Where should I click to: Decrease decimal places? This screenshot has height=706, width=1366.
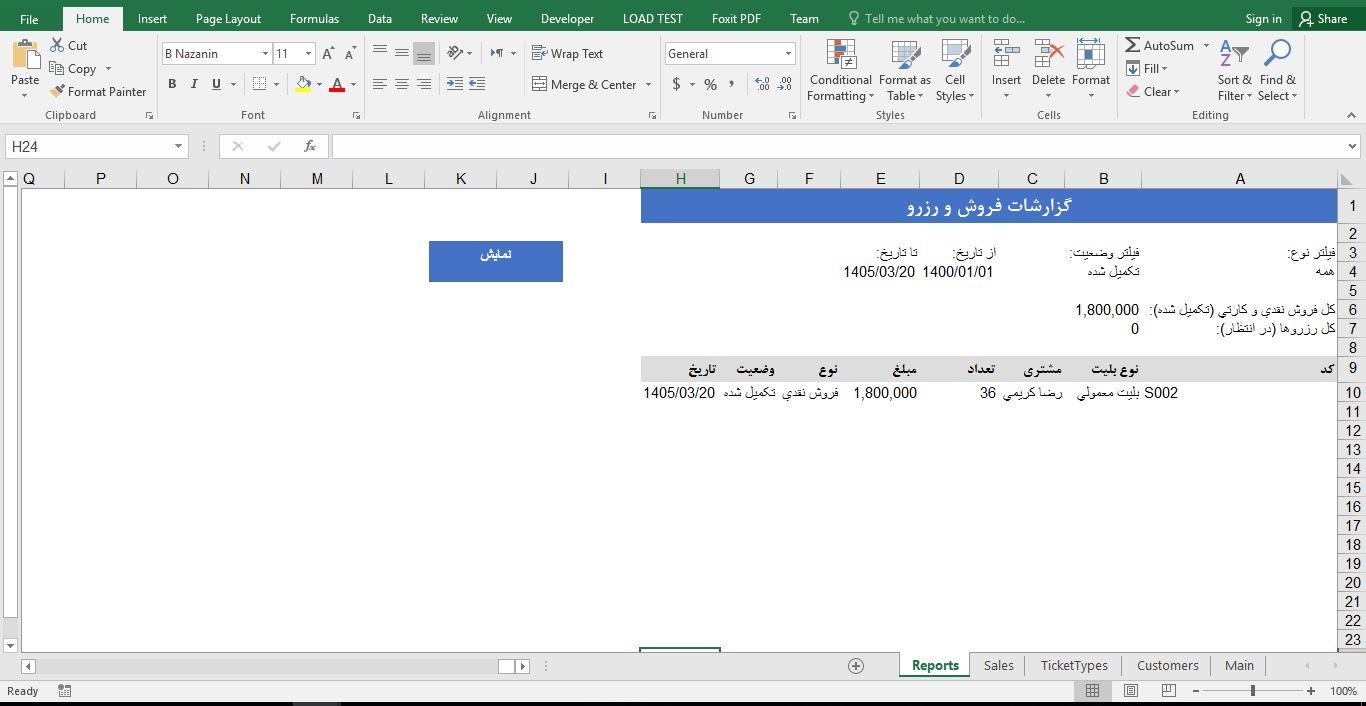pos(784,84)
